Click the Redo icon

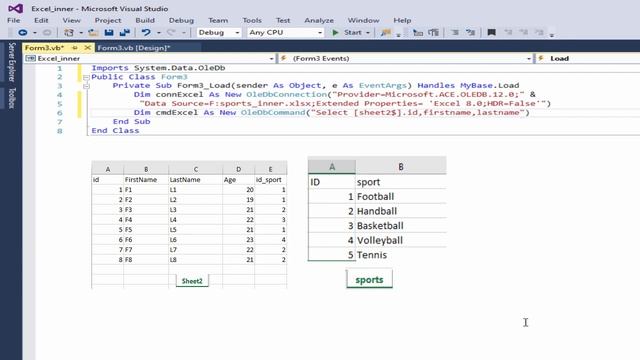coord(171,33)
